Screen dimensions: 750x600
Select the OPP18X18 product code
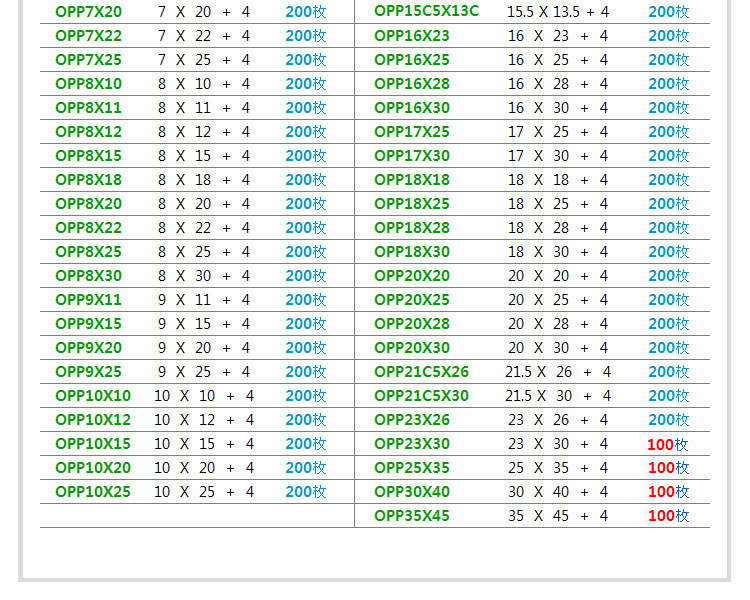pos(412,180)
